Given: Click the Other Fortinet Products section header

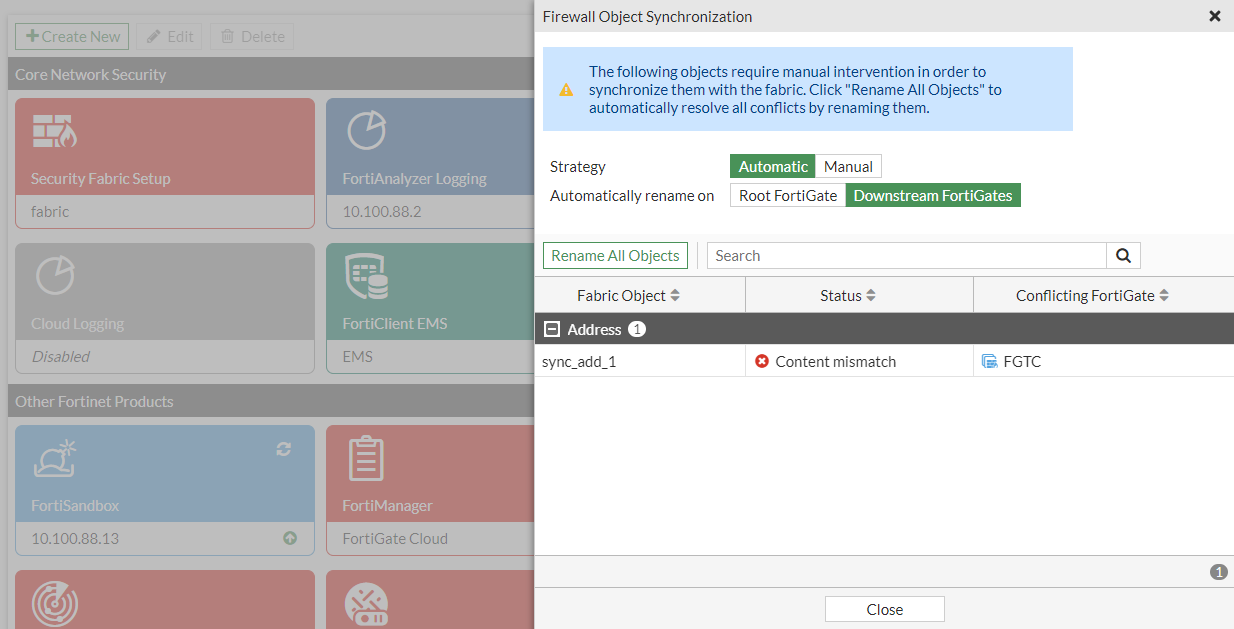Looking at the screenshot, I should coord(271,401).
